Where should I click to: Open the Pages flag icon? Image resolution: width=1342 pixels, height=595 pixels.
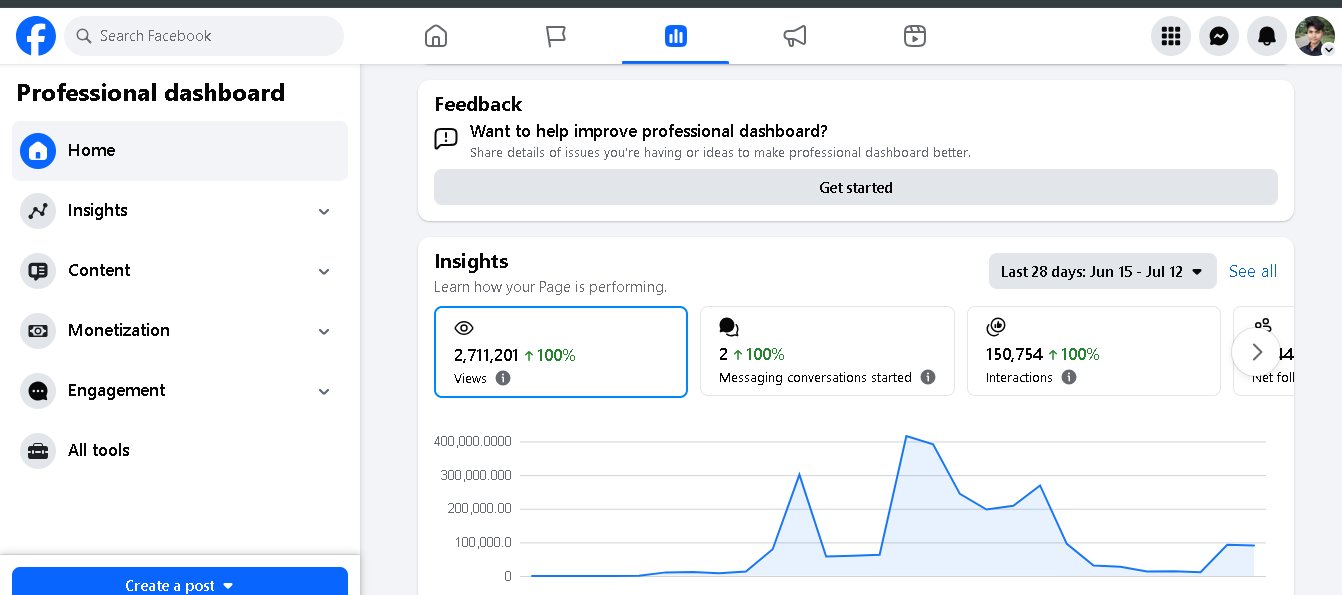click(x=556, y=36)
